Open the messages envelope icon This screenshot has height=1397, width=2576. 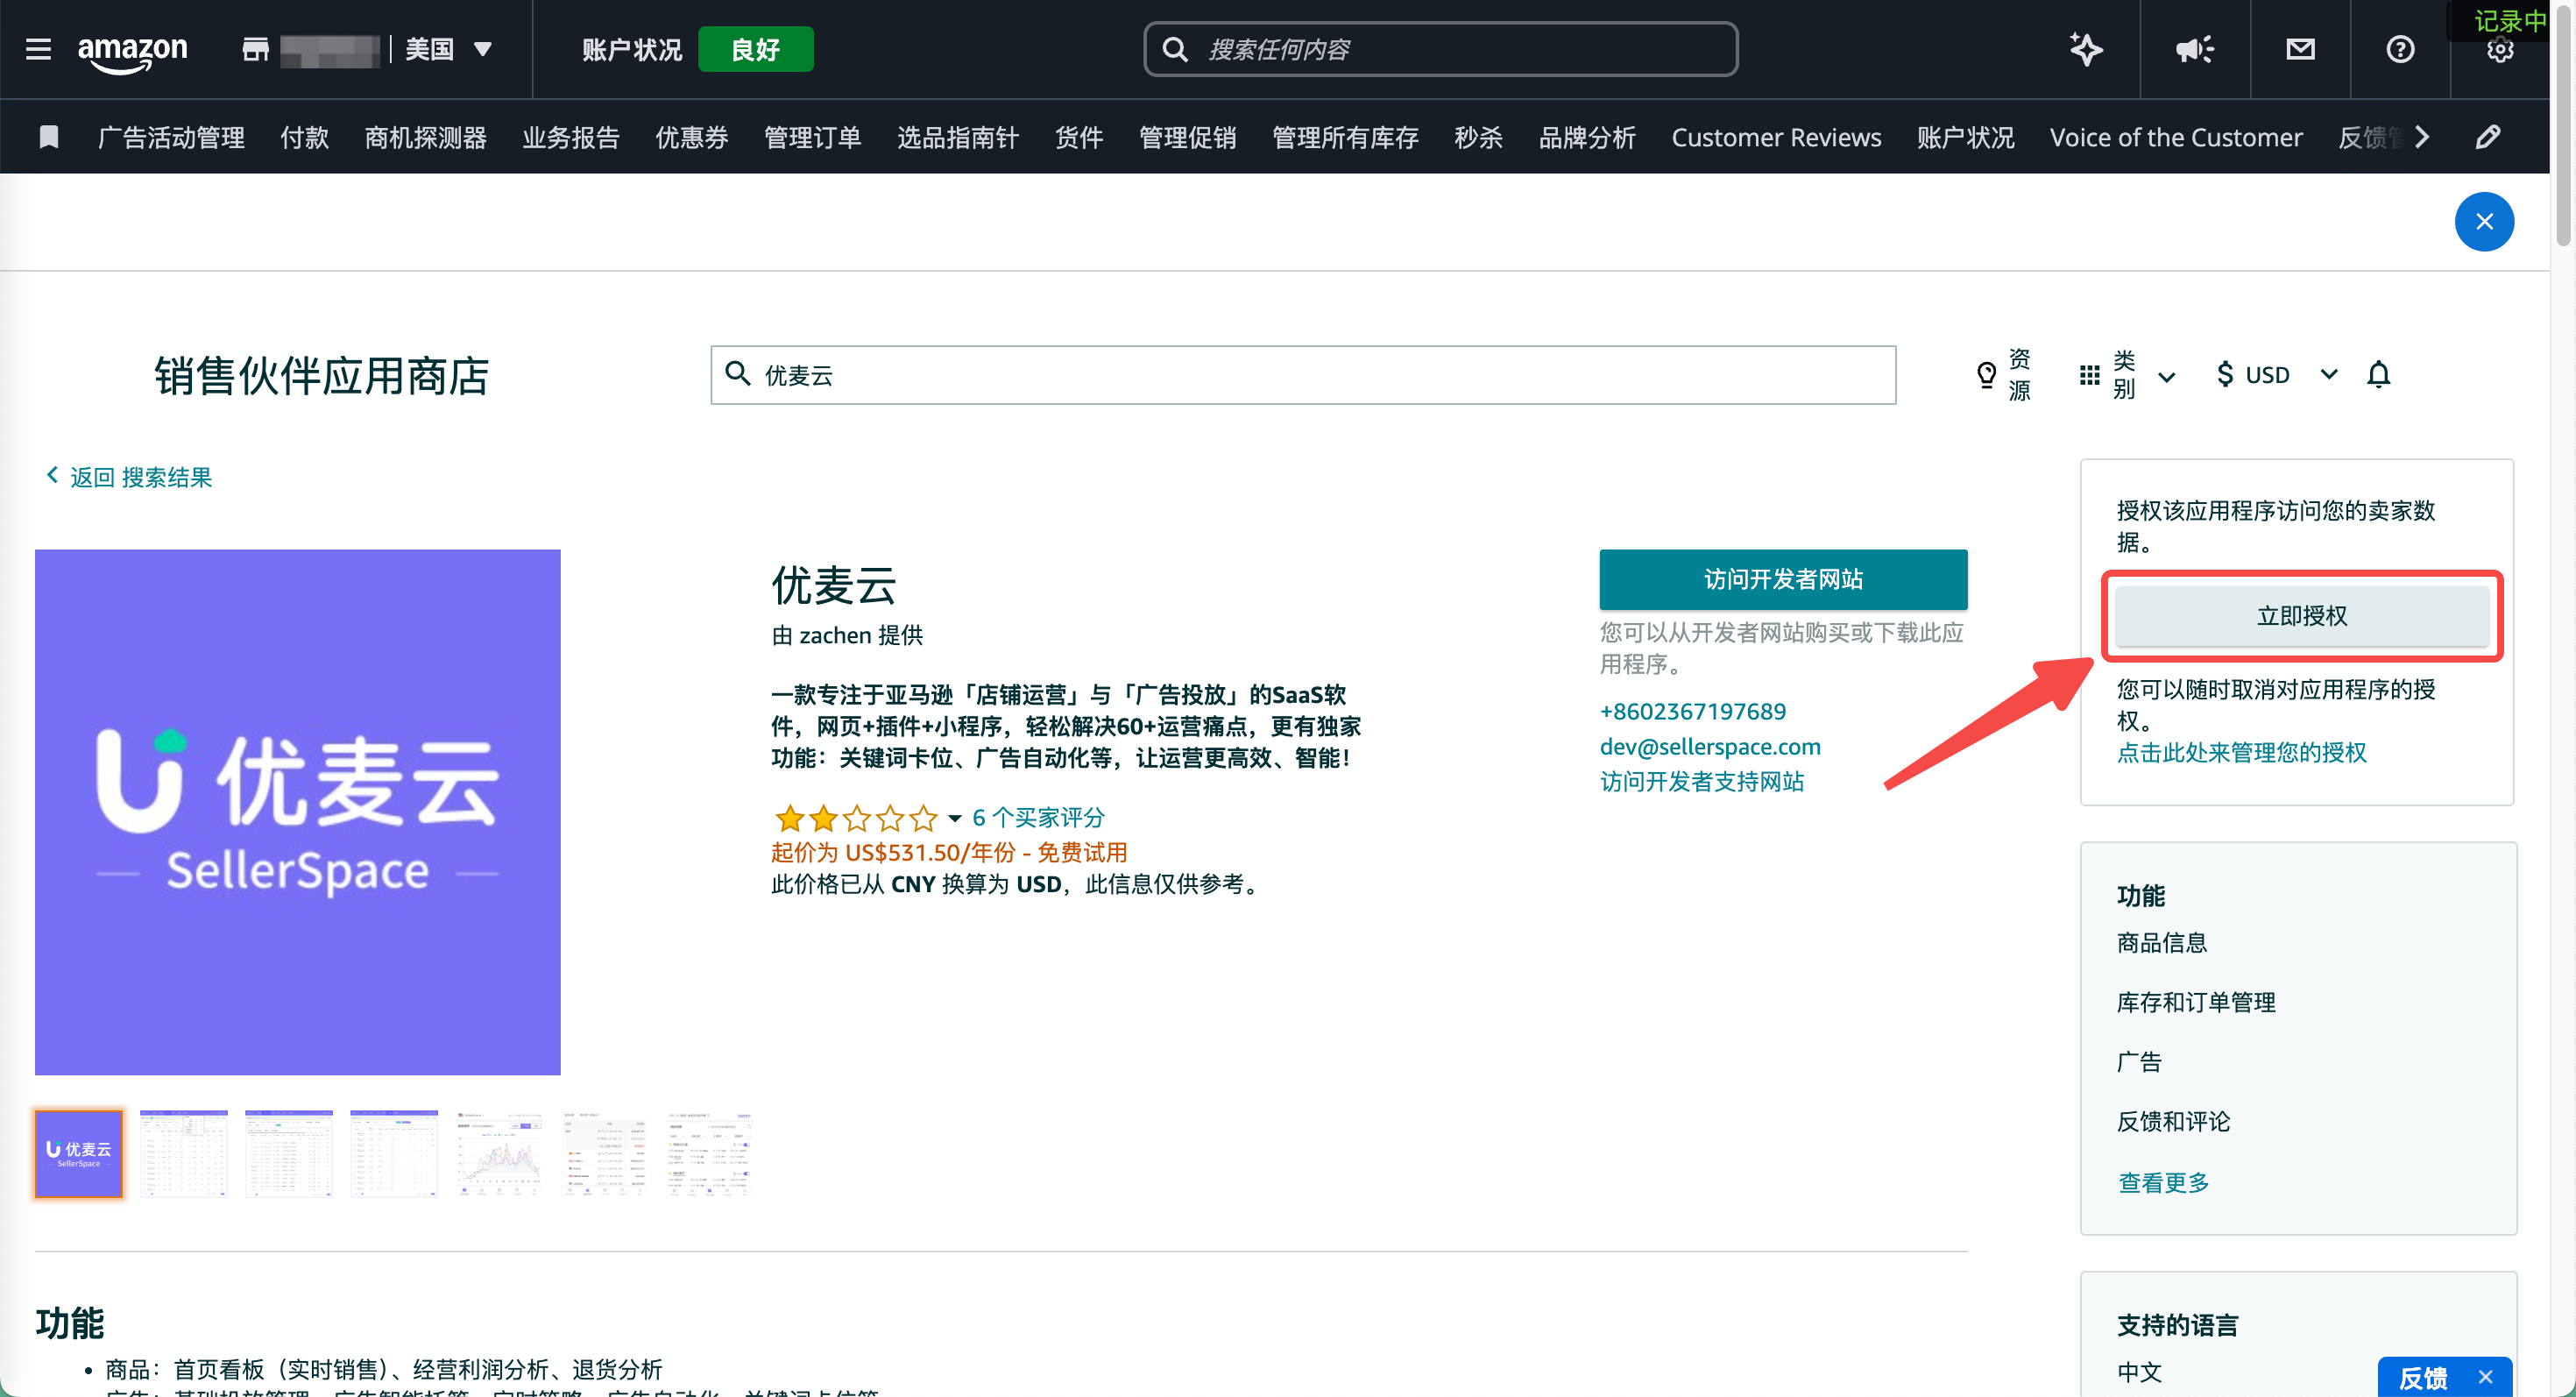[x=2300, y=49]
